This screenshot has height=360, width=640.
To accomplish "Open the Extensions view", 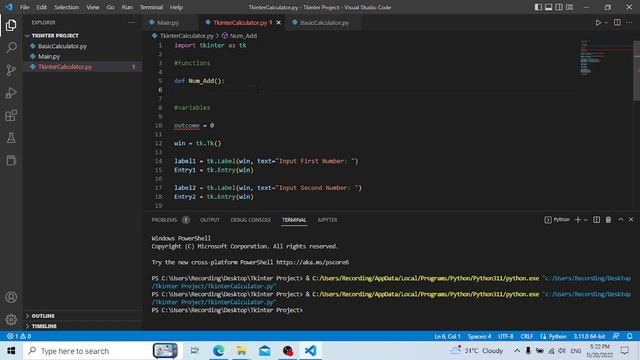I will 11,116.
